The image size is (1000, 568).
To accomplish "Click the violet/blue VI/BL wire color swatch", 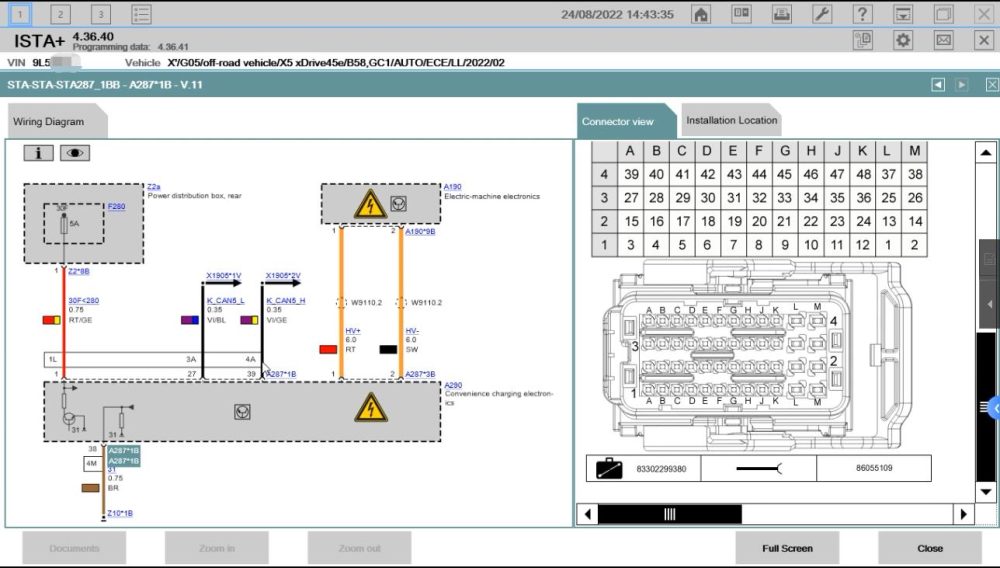I will [190, 320].
